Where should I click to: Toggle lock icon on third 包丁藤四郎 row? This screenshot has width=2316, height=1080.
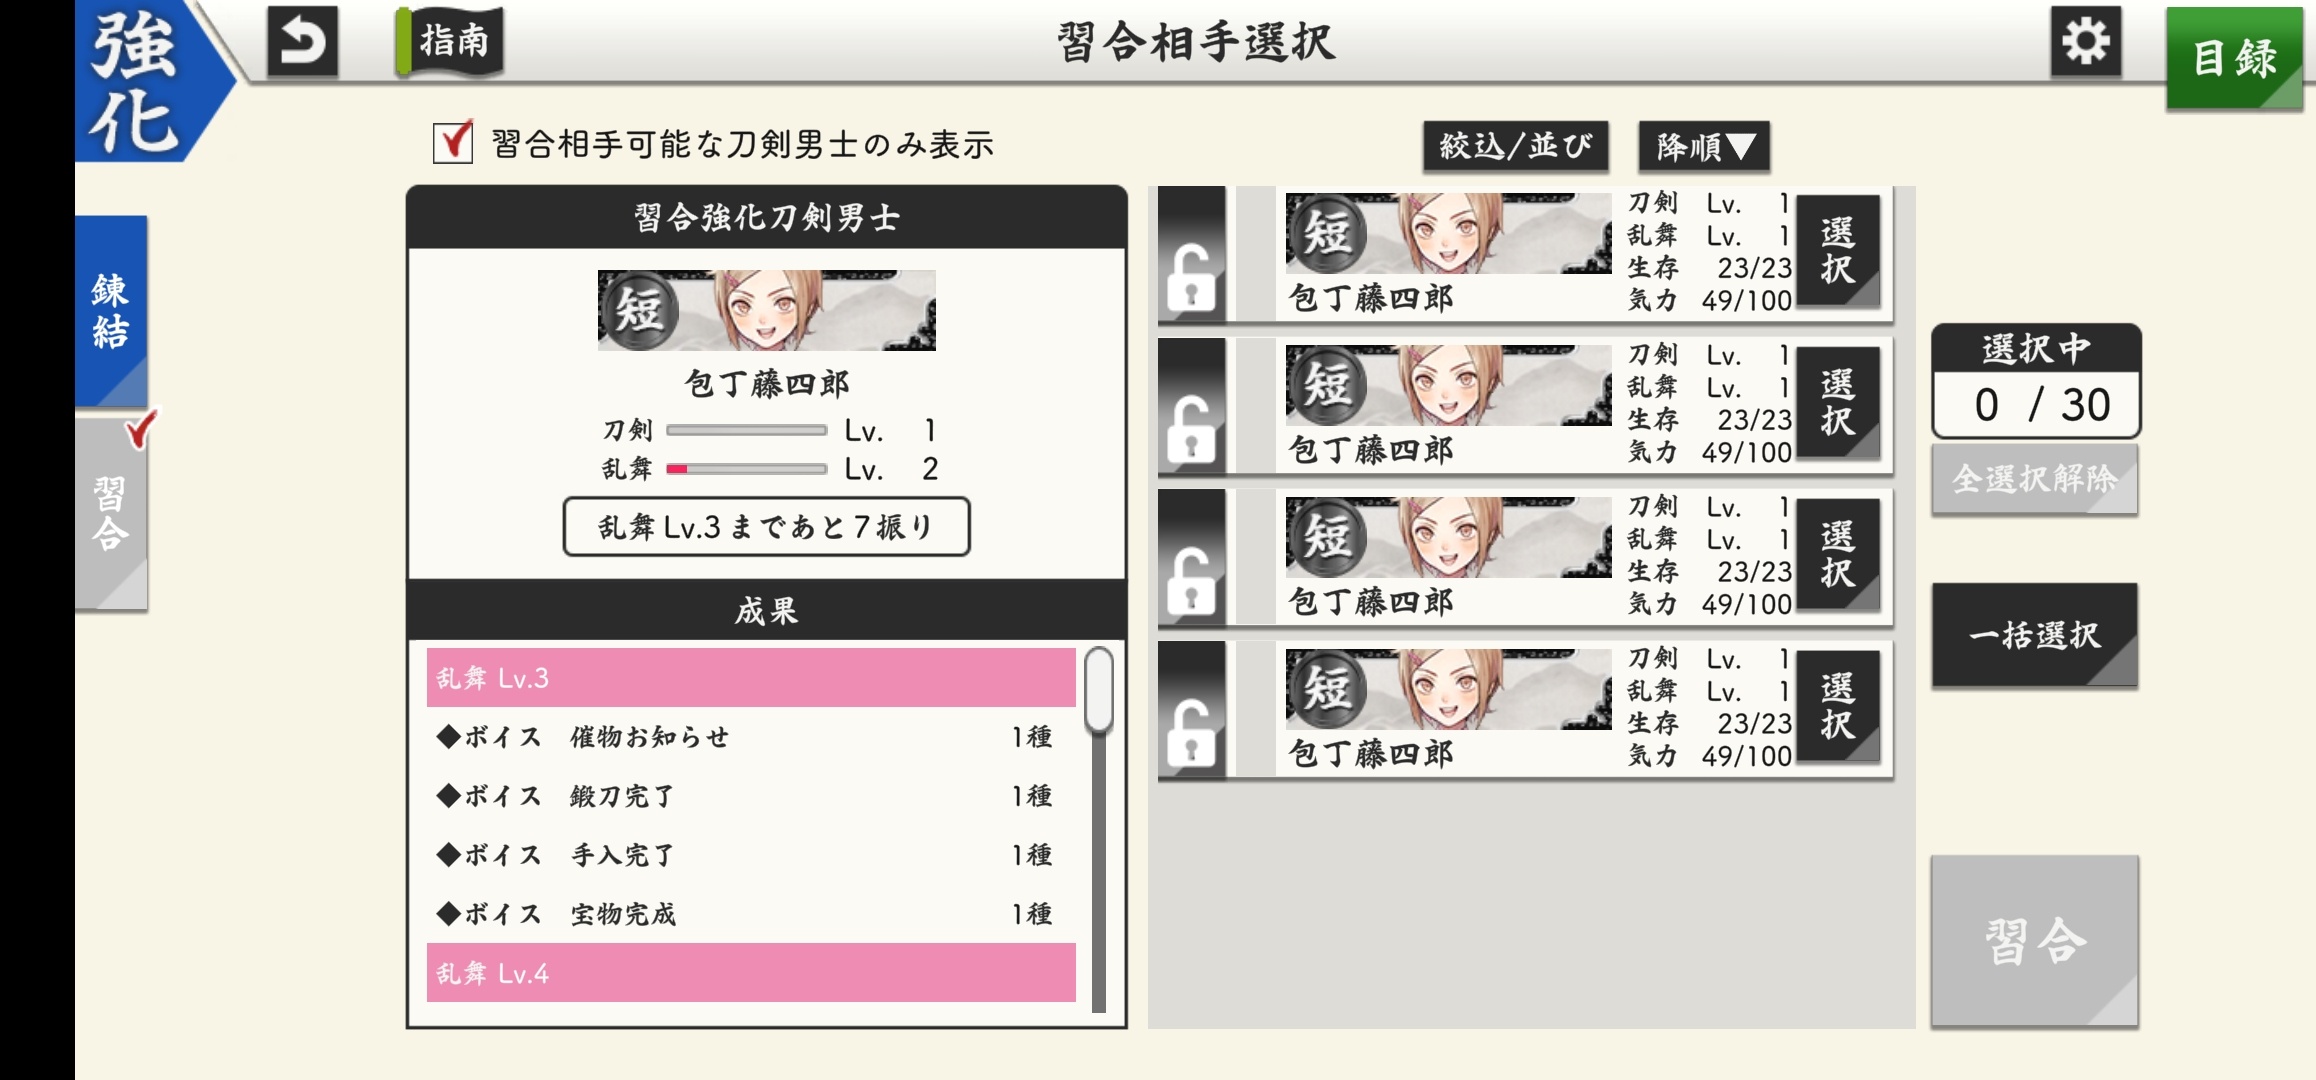[x=1191, y=558]
